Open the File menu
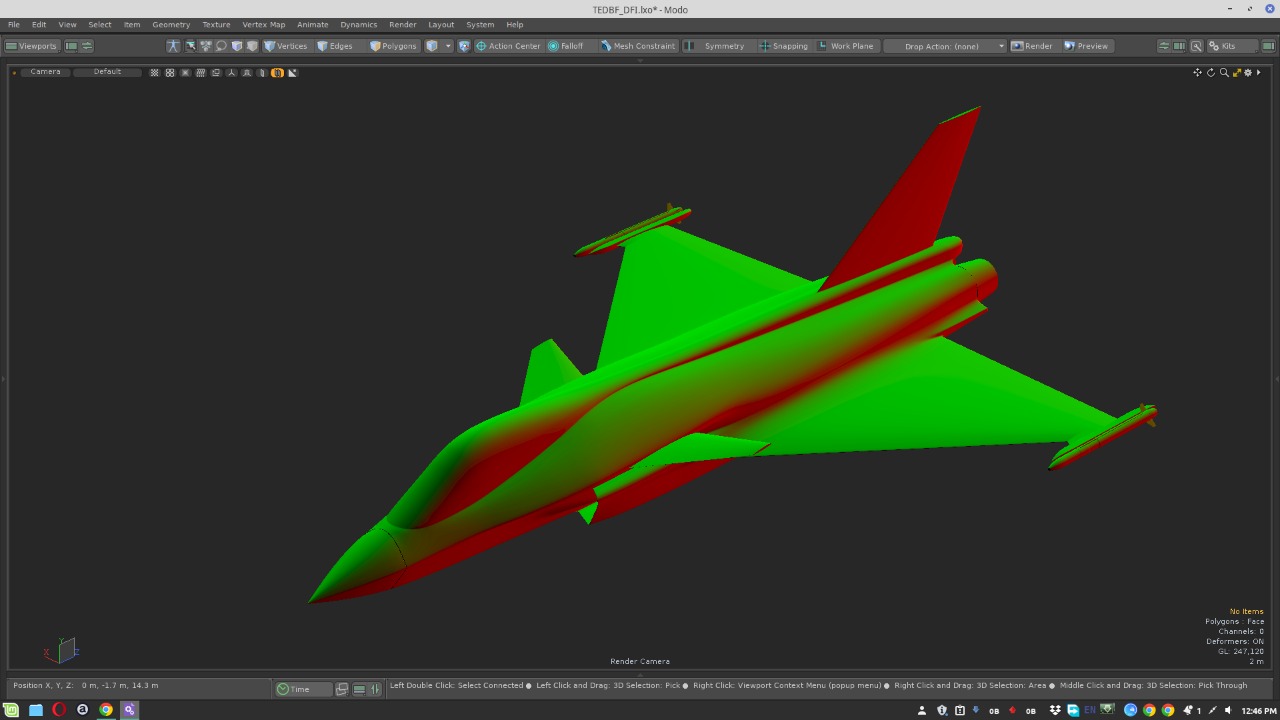The image size is (1280, 720). coord(14,24)
